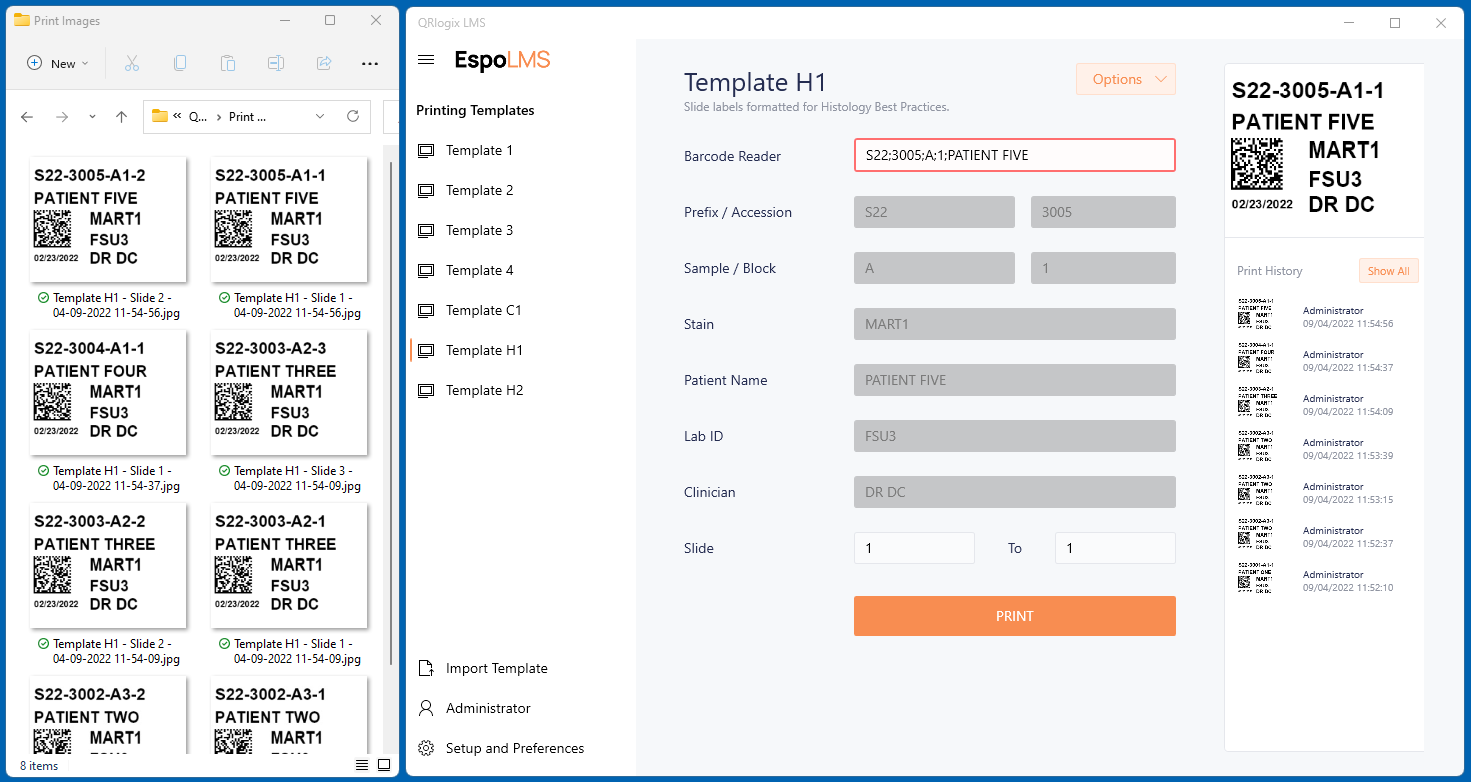Click the Cut icon in Print Images window

pos(131,63)
